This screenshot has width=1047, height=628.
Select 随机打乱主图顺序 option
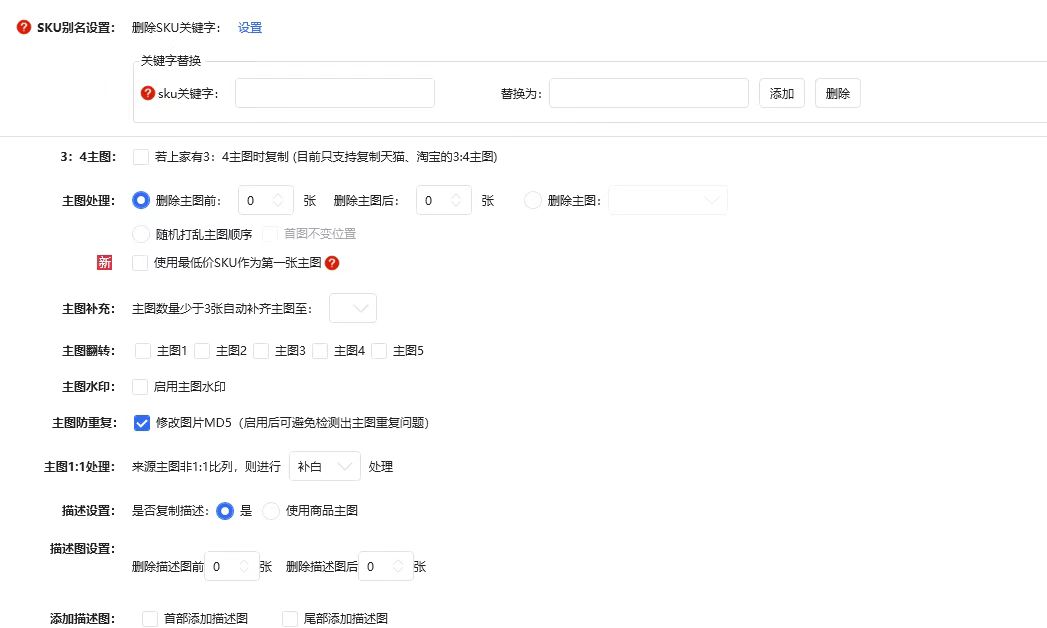pyautogui.click(x=141, y=234)
